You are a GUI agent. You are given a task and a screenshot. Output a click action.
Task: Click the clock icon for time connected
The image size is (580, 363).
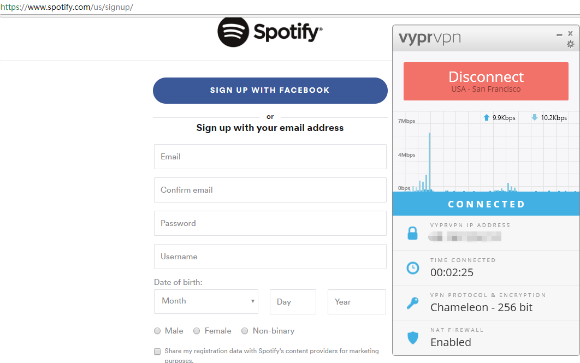pyautogui.click(x=413, y=268)
